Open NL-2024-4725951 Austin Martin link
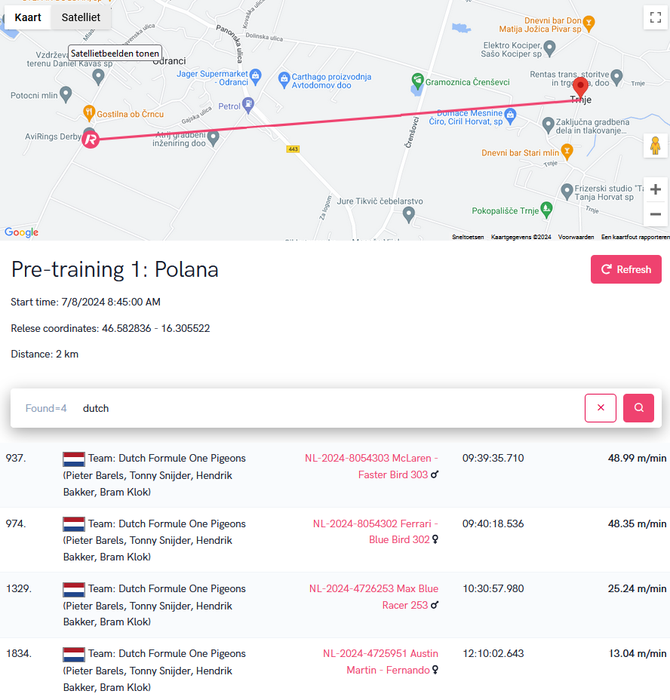This screenshot has height=700, width=670. click(381, 661)
